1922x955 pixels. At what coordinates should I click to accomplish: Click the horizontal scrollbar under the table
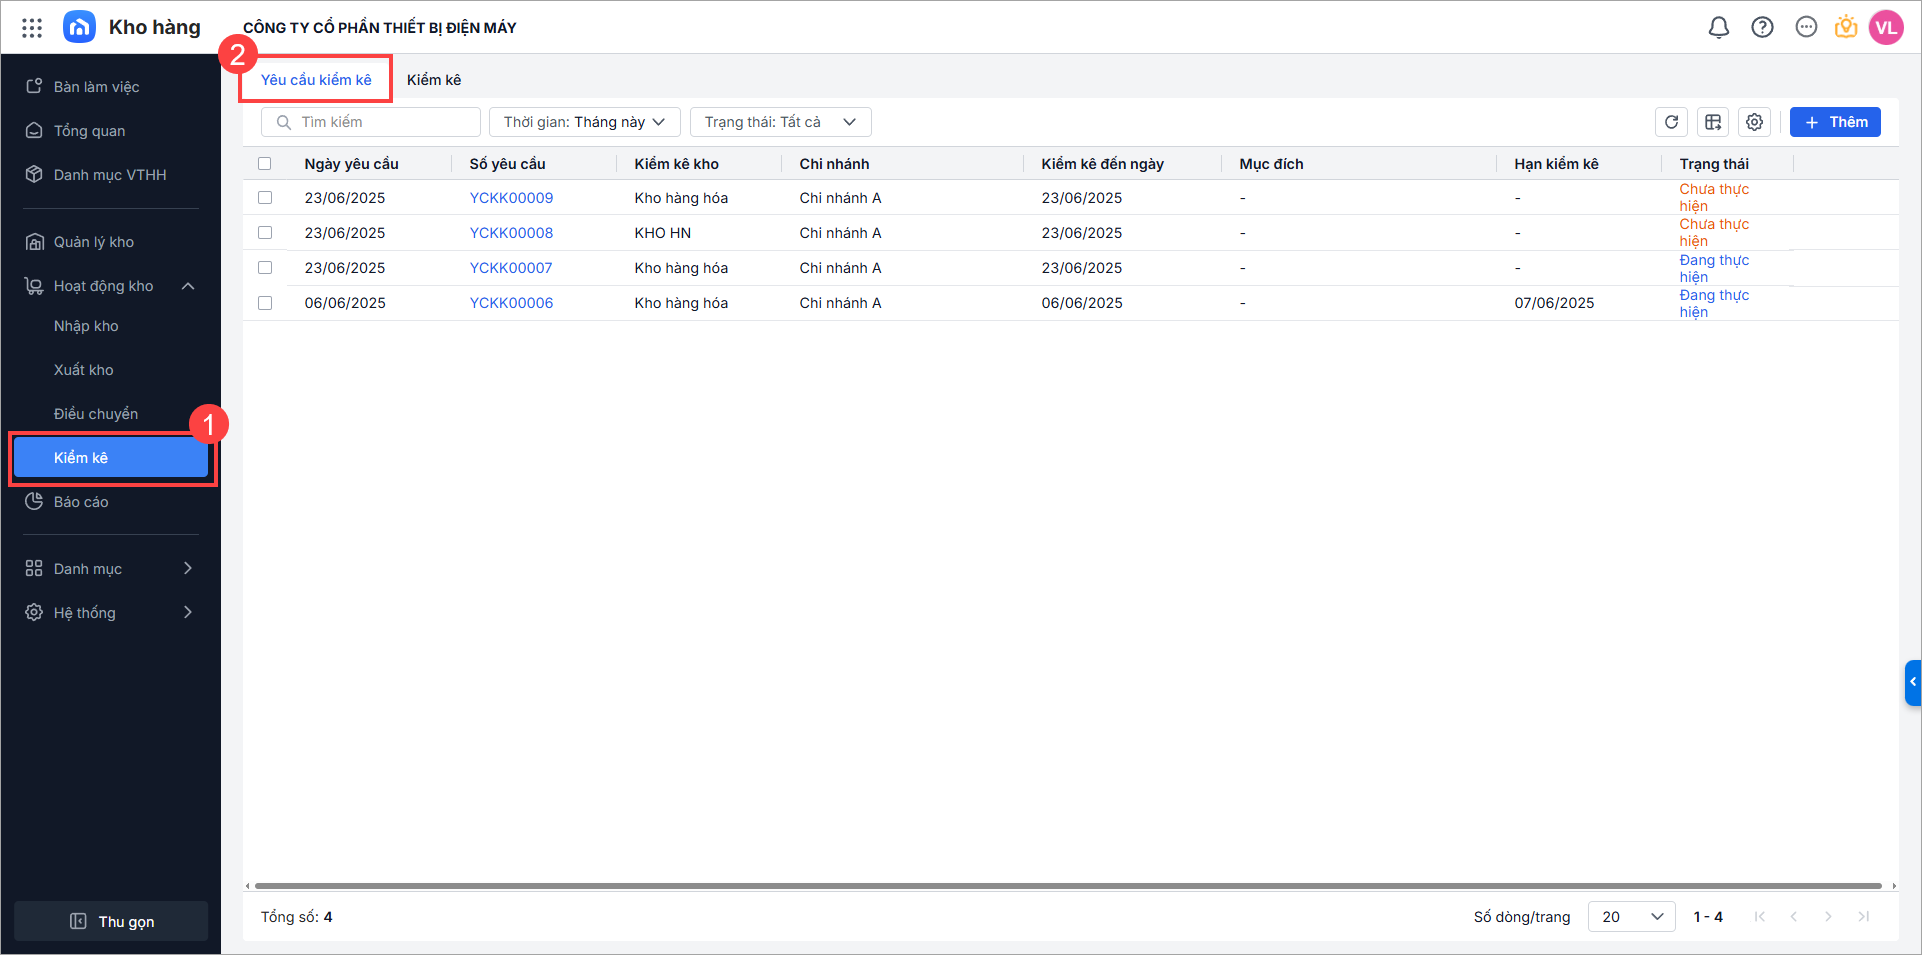(1068, 886)
